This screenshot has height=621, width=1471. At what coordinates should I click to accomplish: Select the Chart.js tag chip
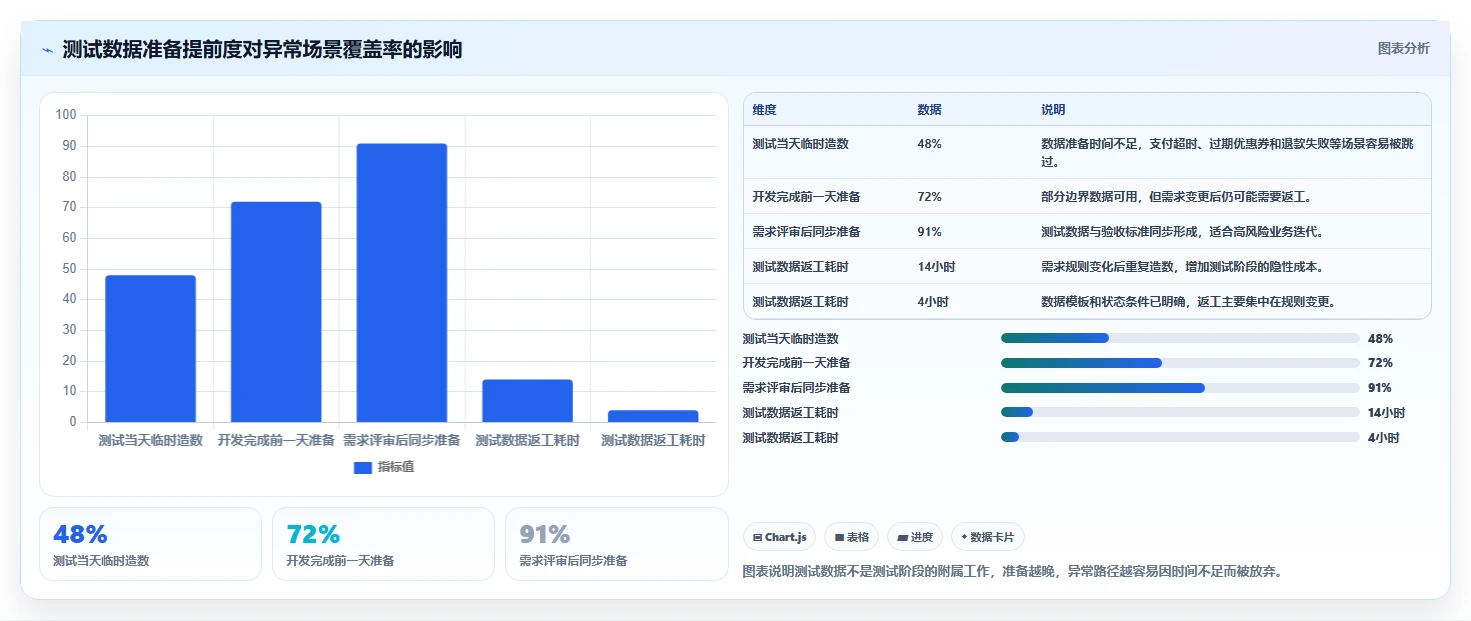[780, 537]
